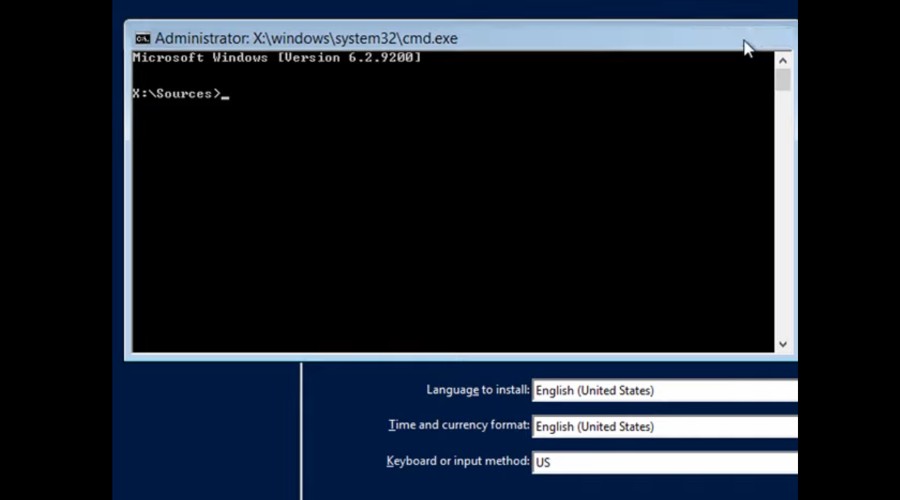Screen dimensions: 900x500
Task: Click the Language to install label
Action: coord(478,390)
